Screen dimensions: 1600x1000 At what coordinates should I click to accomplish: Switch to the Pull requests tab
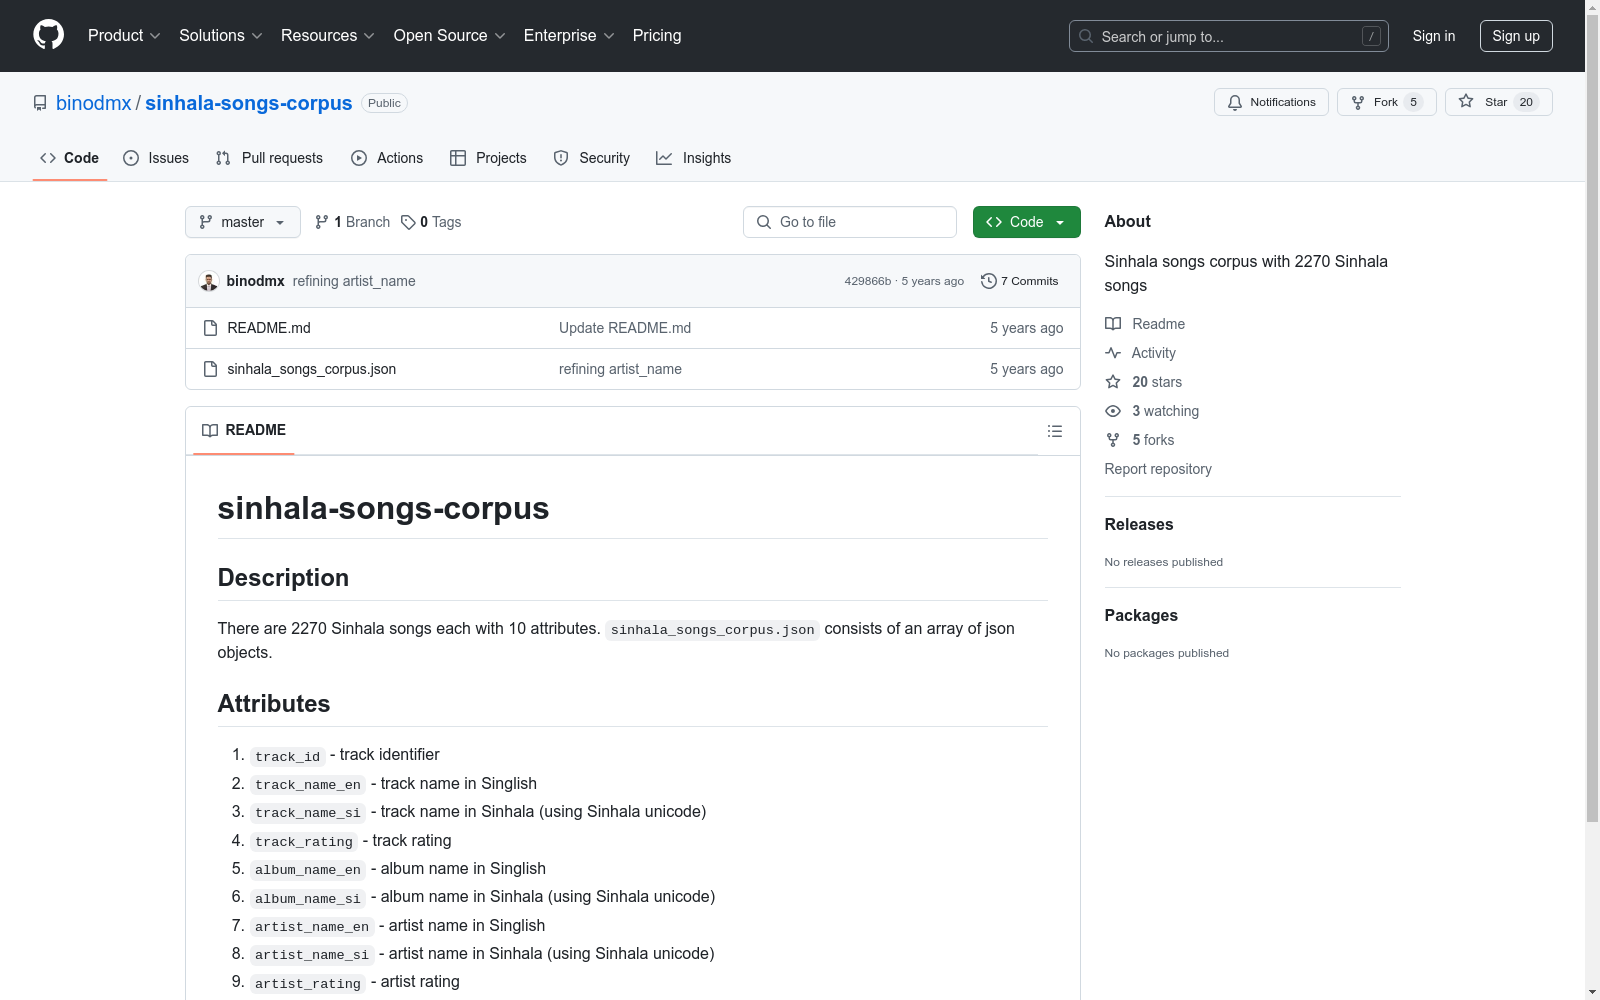pos(269,158)
